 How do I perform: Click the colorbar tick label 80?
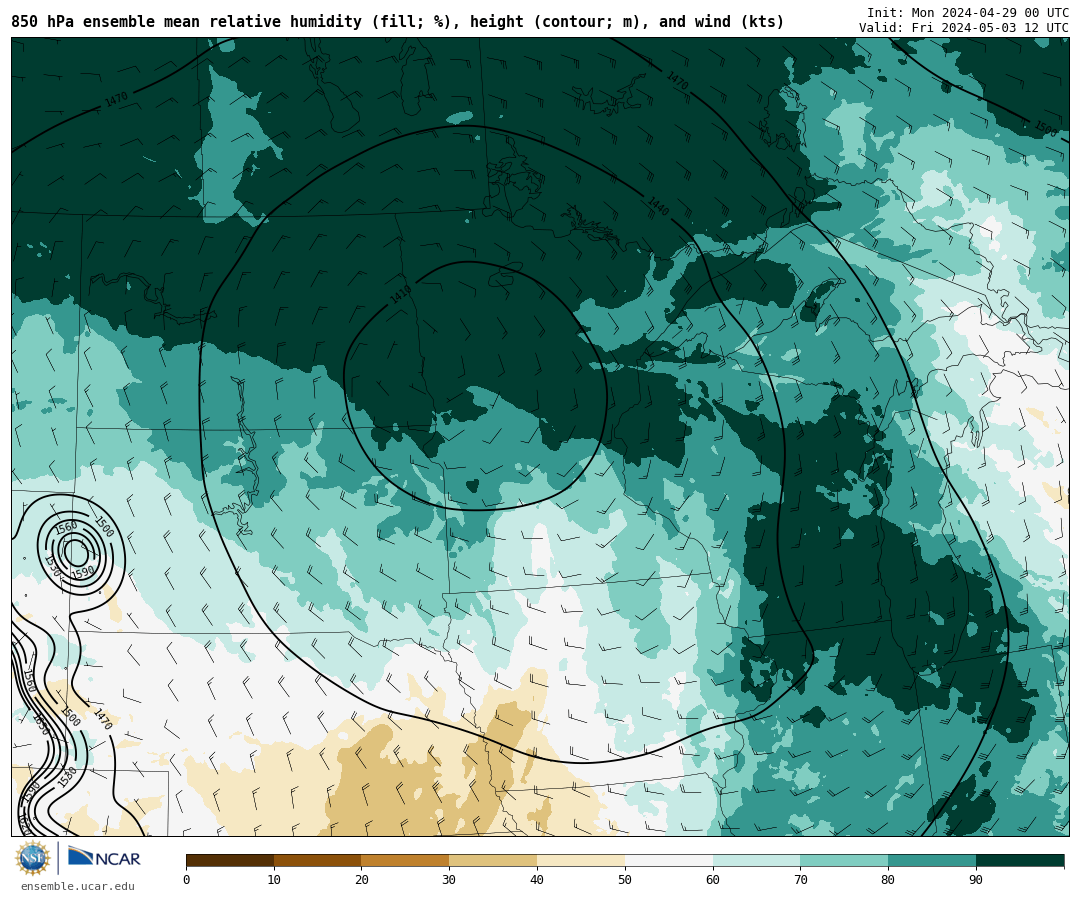889,880
